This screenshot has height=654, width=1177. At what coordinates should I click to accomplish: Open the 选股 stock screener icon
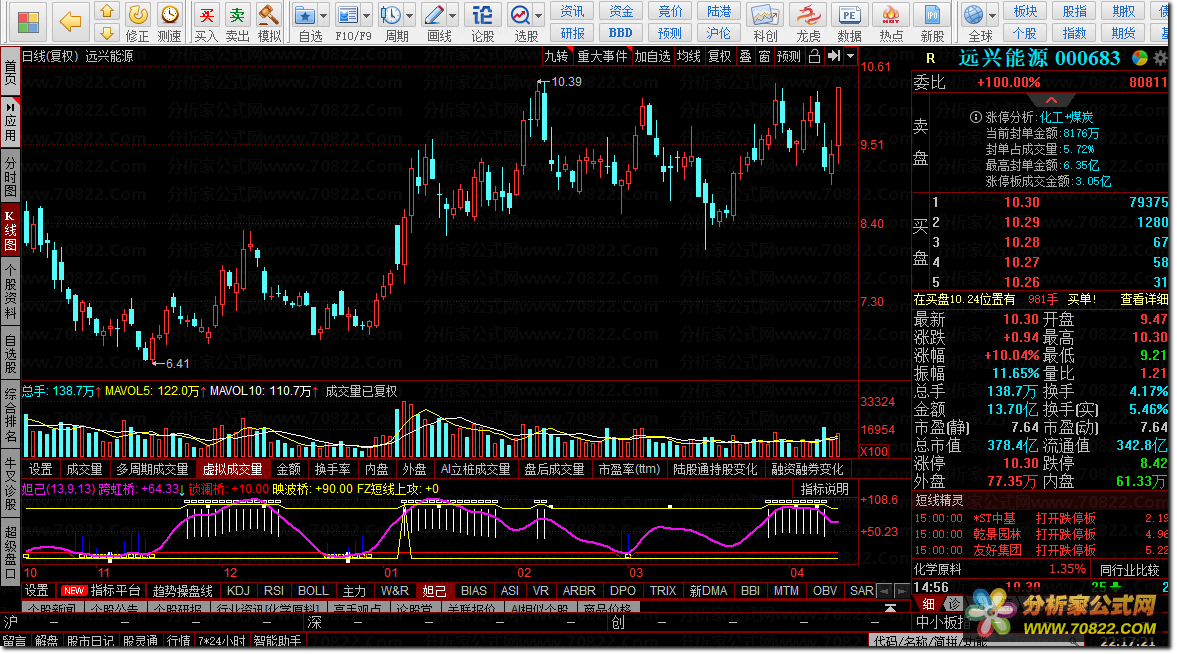coord(520,23)
